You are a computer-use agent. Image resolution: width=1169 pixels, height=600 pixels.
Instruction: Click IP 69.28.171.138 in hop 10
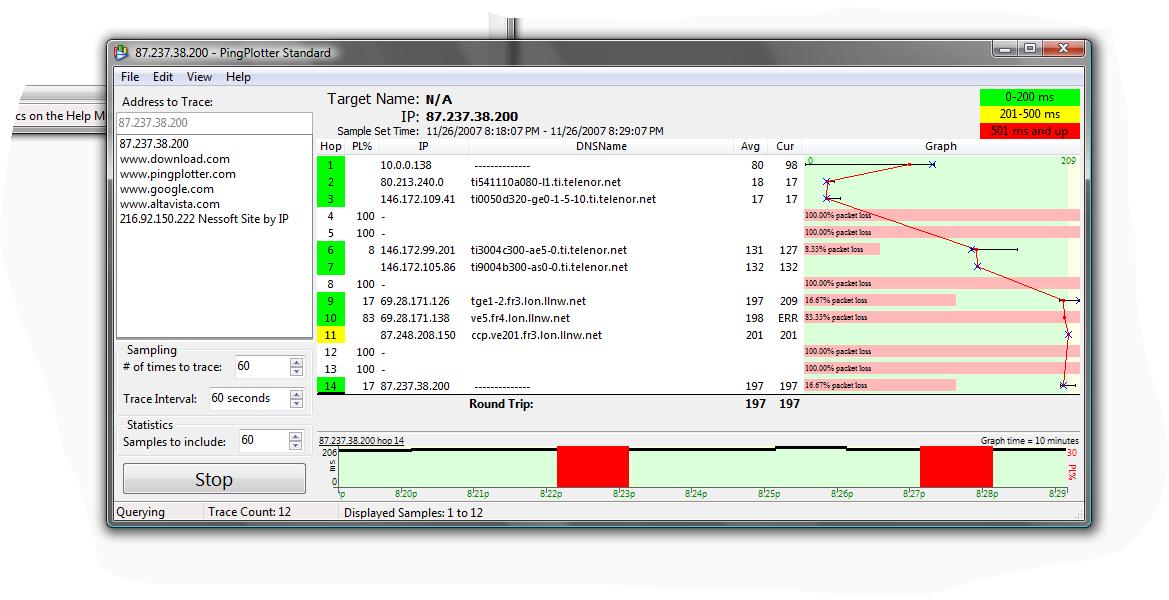[x=415, y=318]
